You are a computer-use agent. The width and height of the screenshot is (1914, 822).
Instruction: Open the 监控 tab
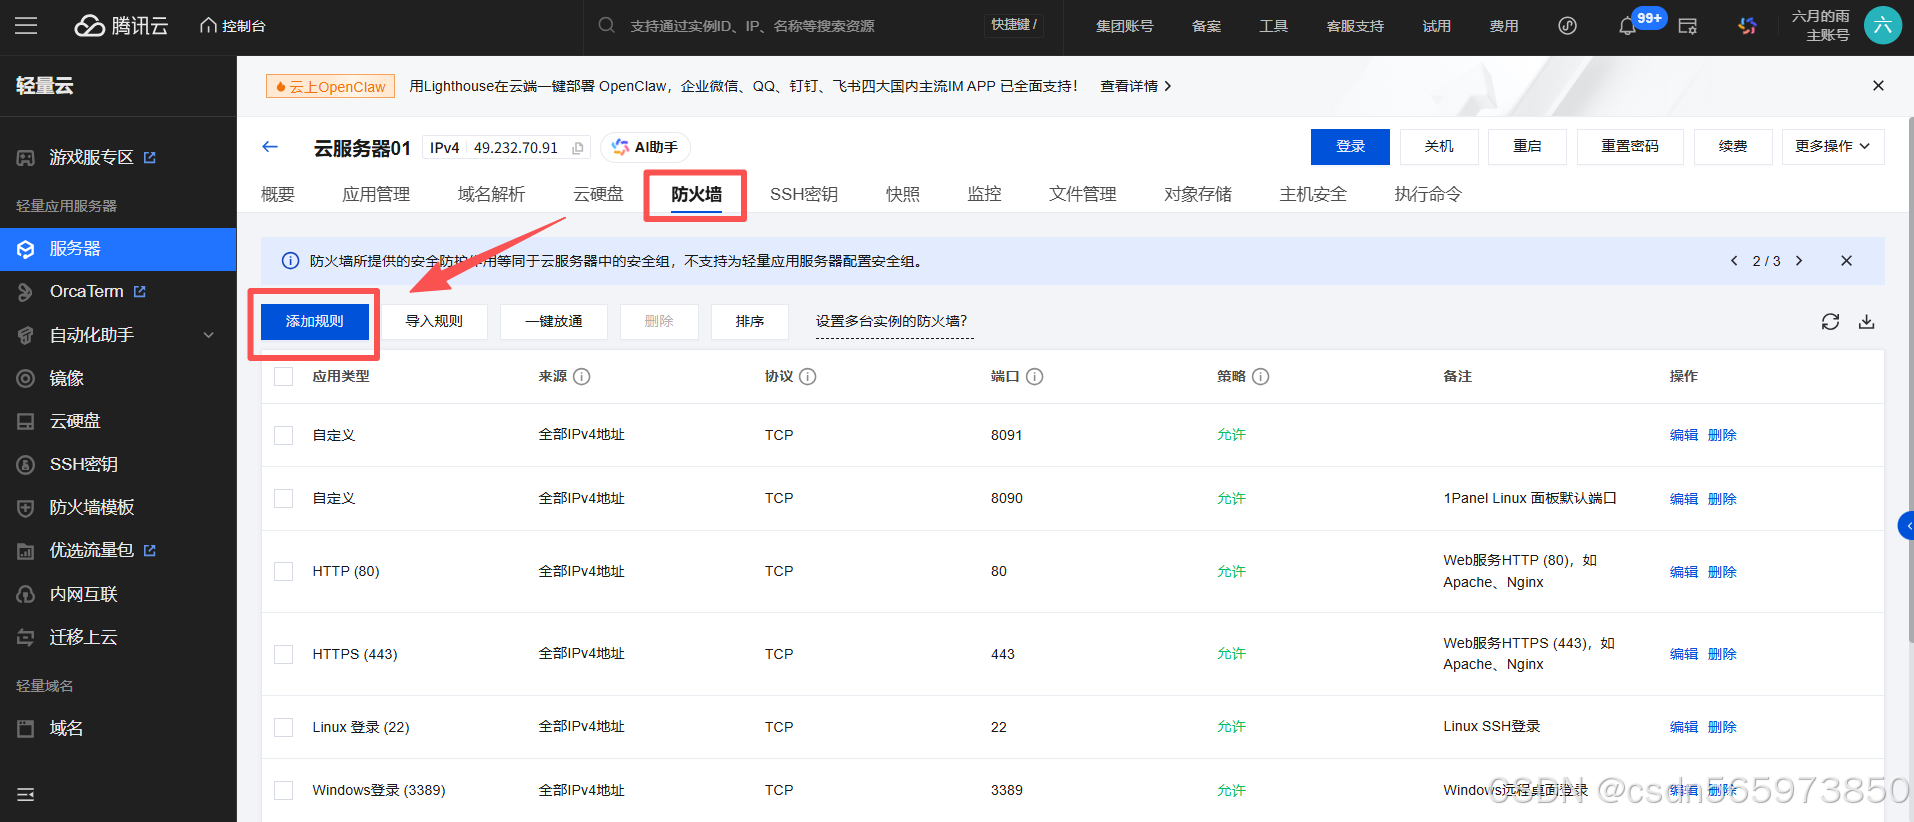tap(984, 194)
